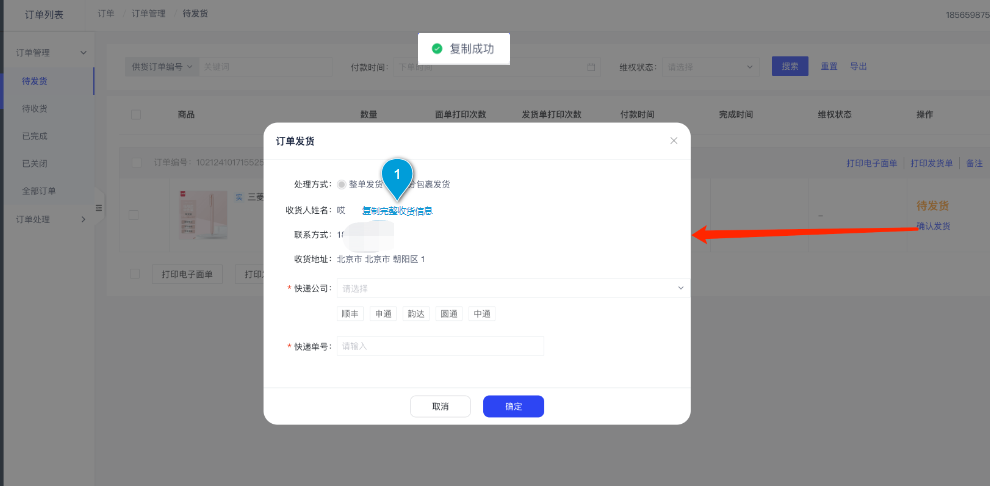Go to 待收货 in sidebar
Viewport: 990px width, 486px height.
[x=35, y=108]
